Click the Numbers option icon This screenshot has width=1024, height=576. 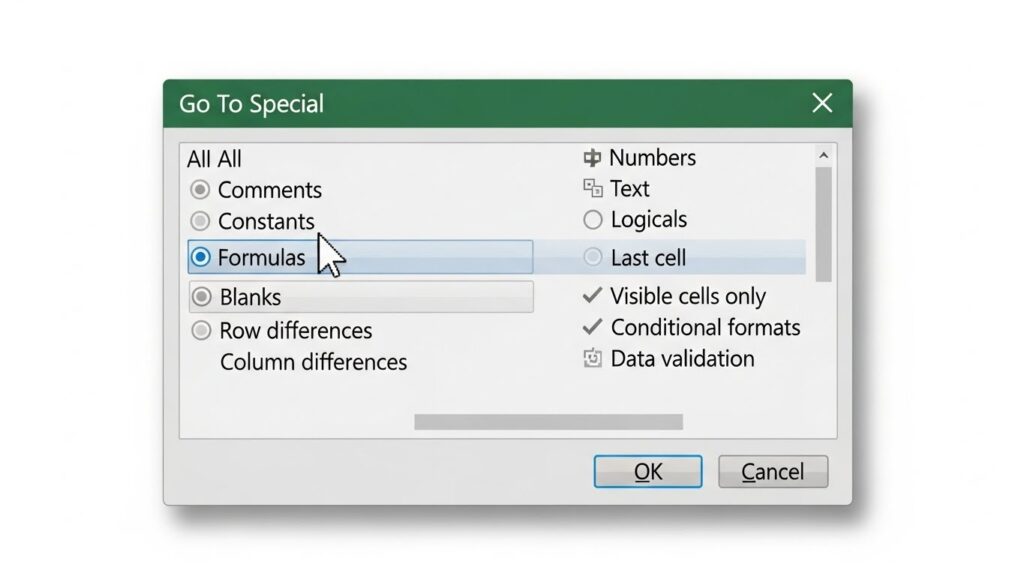tap(592, 158)
